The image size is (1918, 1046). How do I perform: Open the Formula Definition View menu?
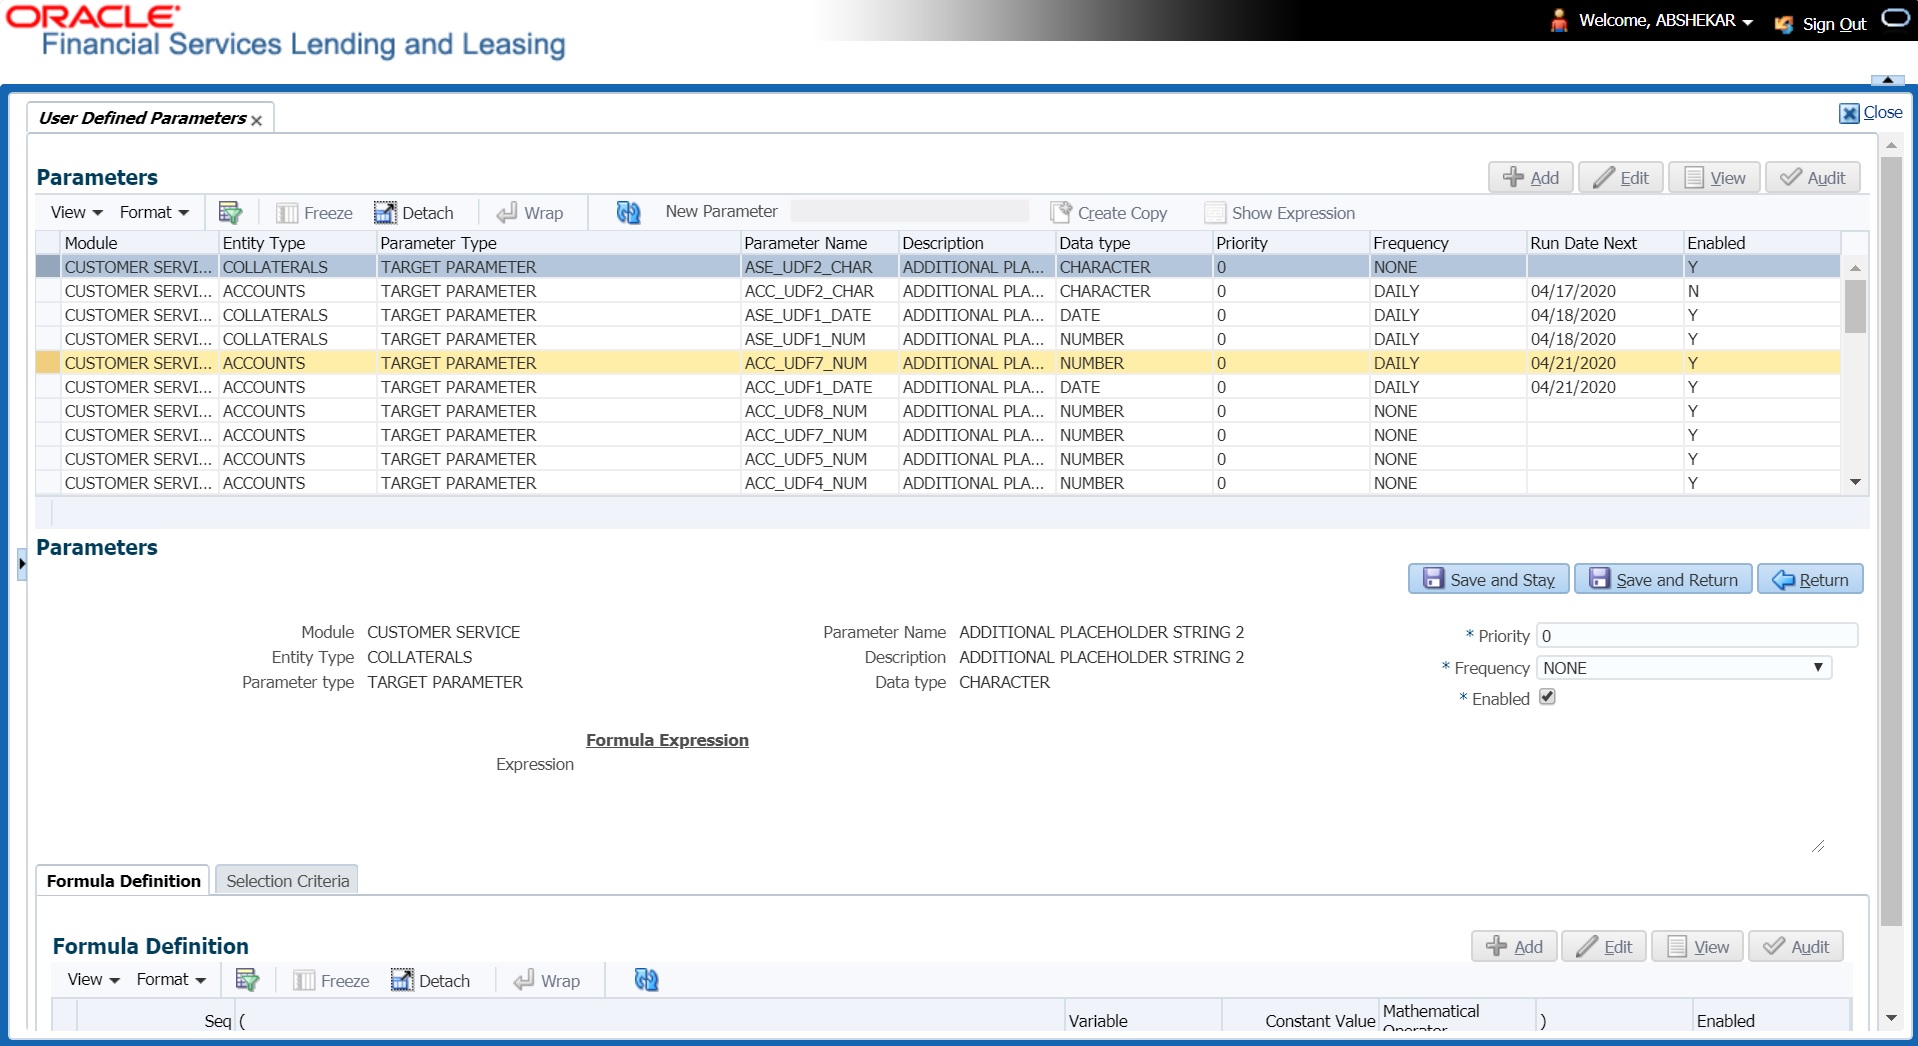click(94, 980)
